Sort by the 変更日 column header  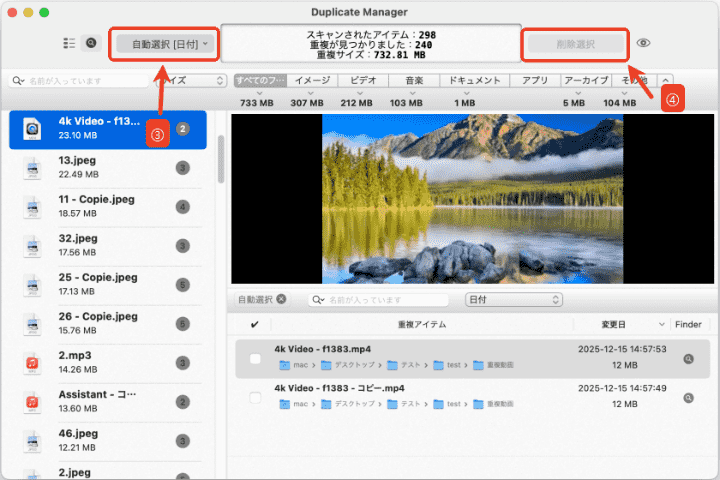point(620,324)
